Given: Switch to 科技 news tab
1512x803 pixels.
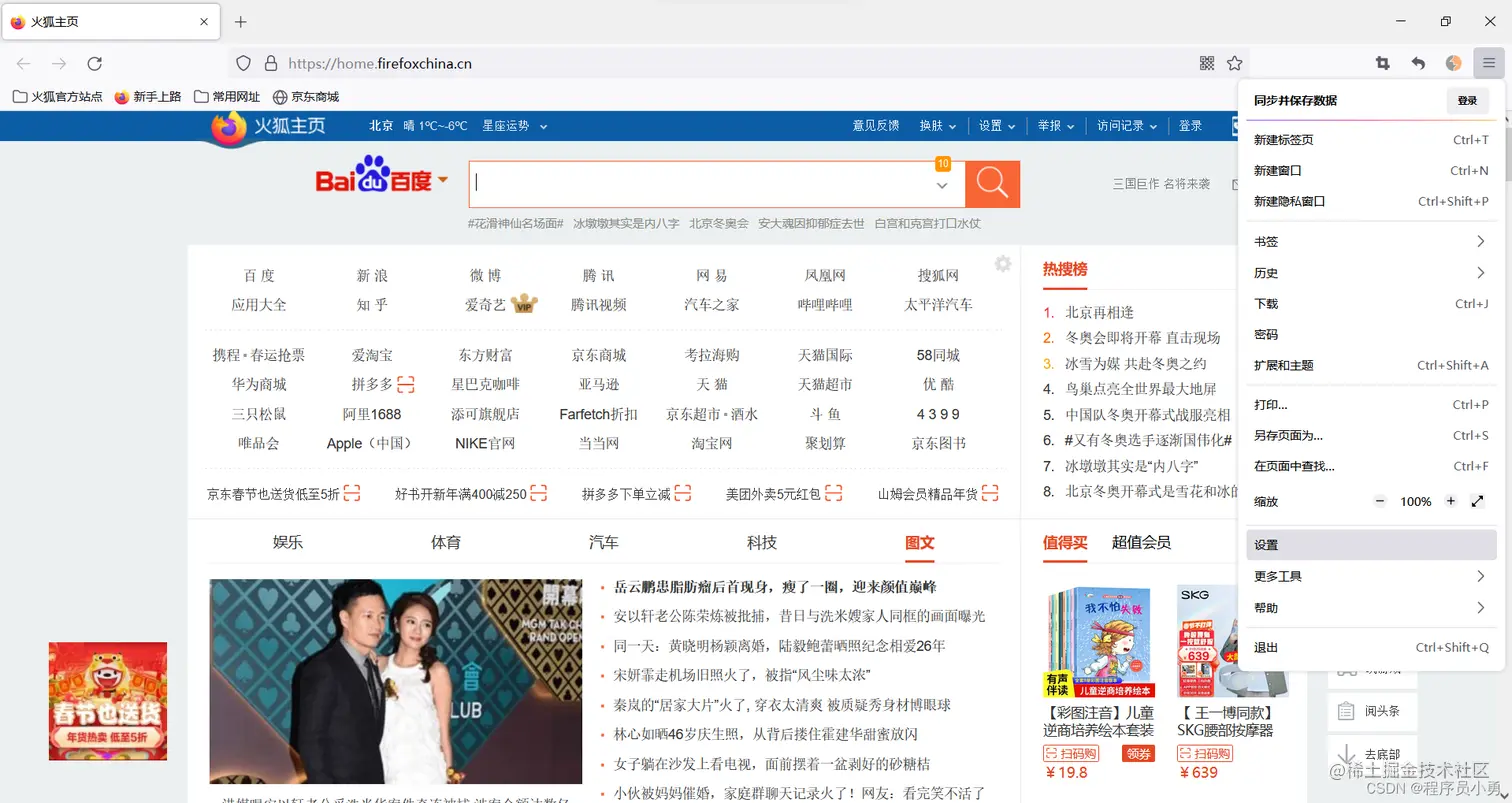Looking at the screenshot, I should [762, 542].
